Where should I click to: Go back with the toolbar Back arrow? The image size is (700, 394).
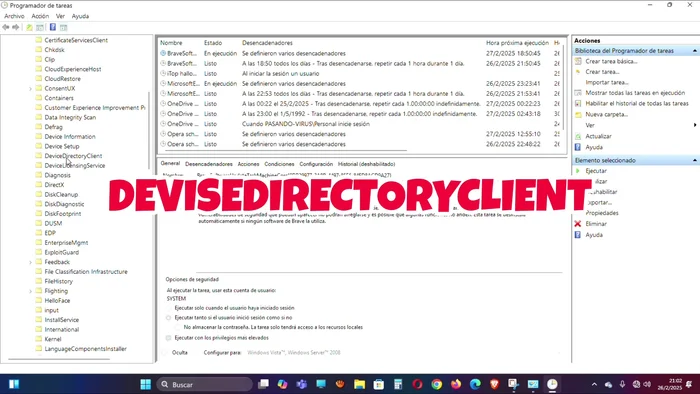click(x=6, y=27)
